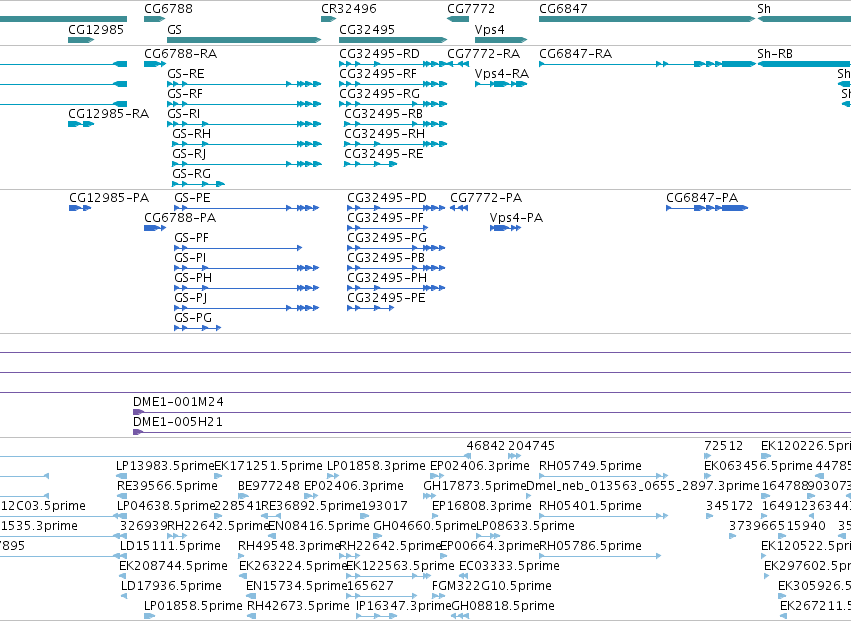This screenshot has width=851, height=621.
Task: Select the CG32495-RB transcript
Action: (x=396, y=124)
